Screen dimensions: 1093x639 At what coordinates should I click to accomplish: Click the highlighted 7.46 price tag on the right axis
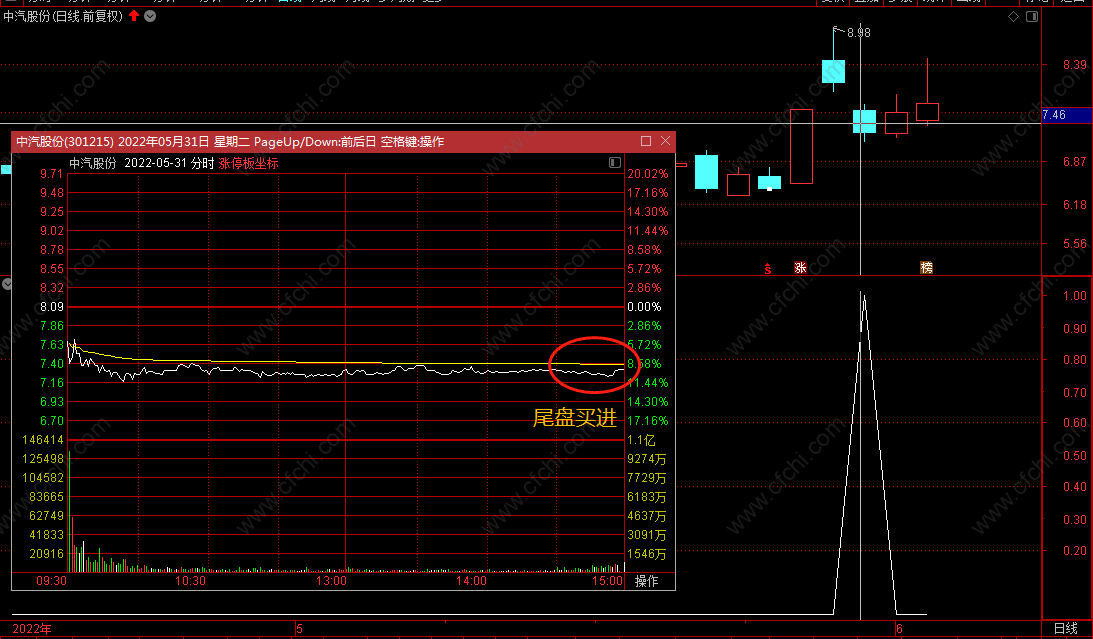tap(1067, 115)
